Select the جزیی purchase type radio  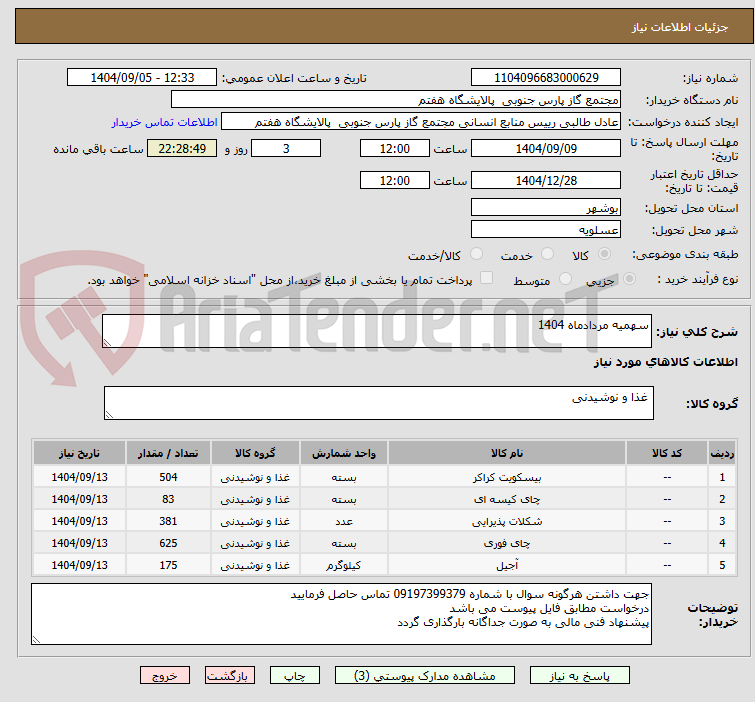[629, 278]
